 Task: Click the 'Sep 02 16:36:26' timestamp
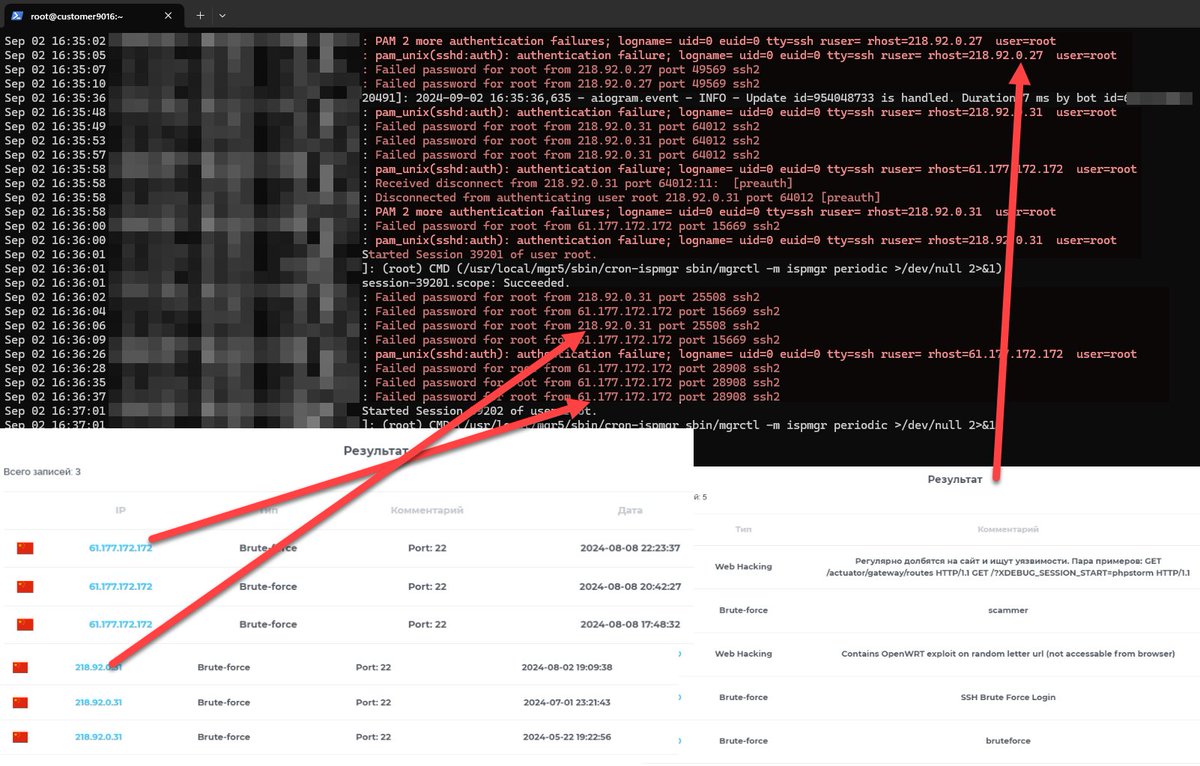point(55,354)
